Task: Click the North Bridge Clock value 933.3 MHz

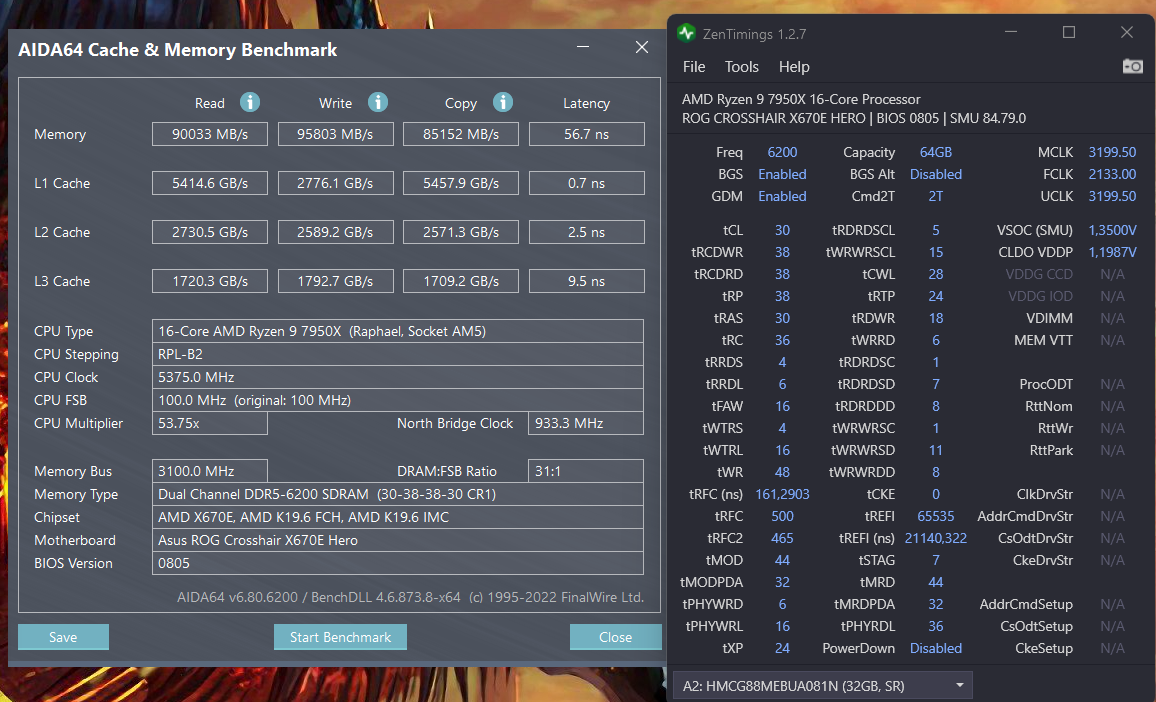Action: click(586, 423)
